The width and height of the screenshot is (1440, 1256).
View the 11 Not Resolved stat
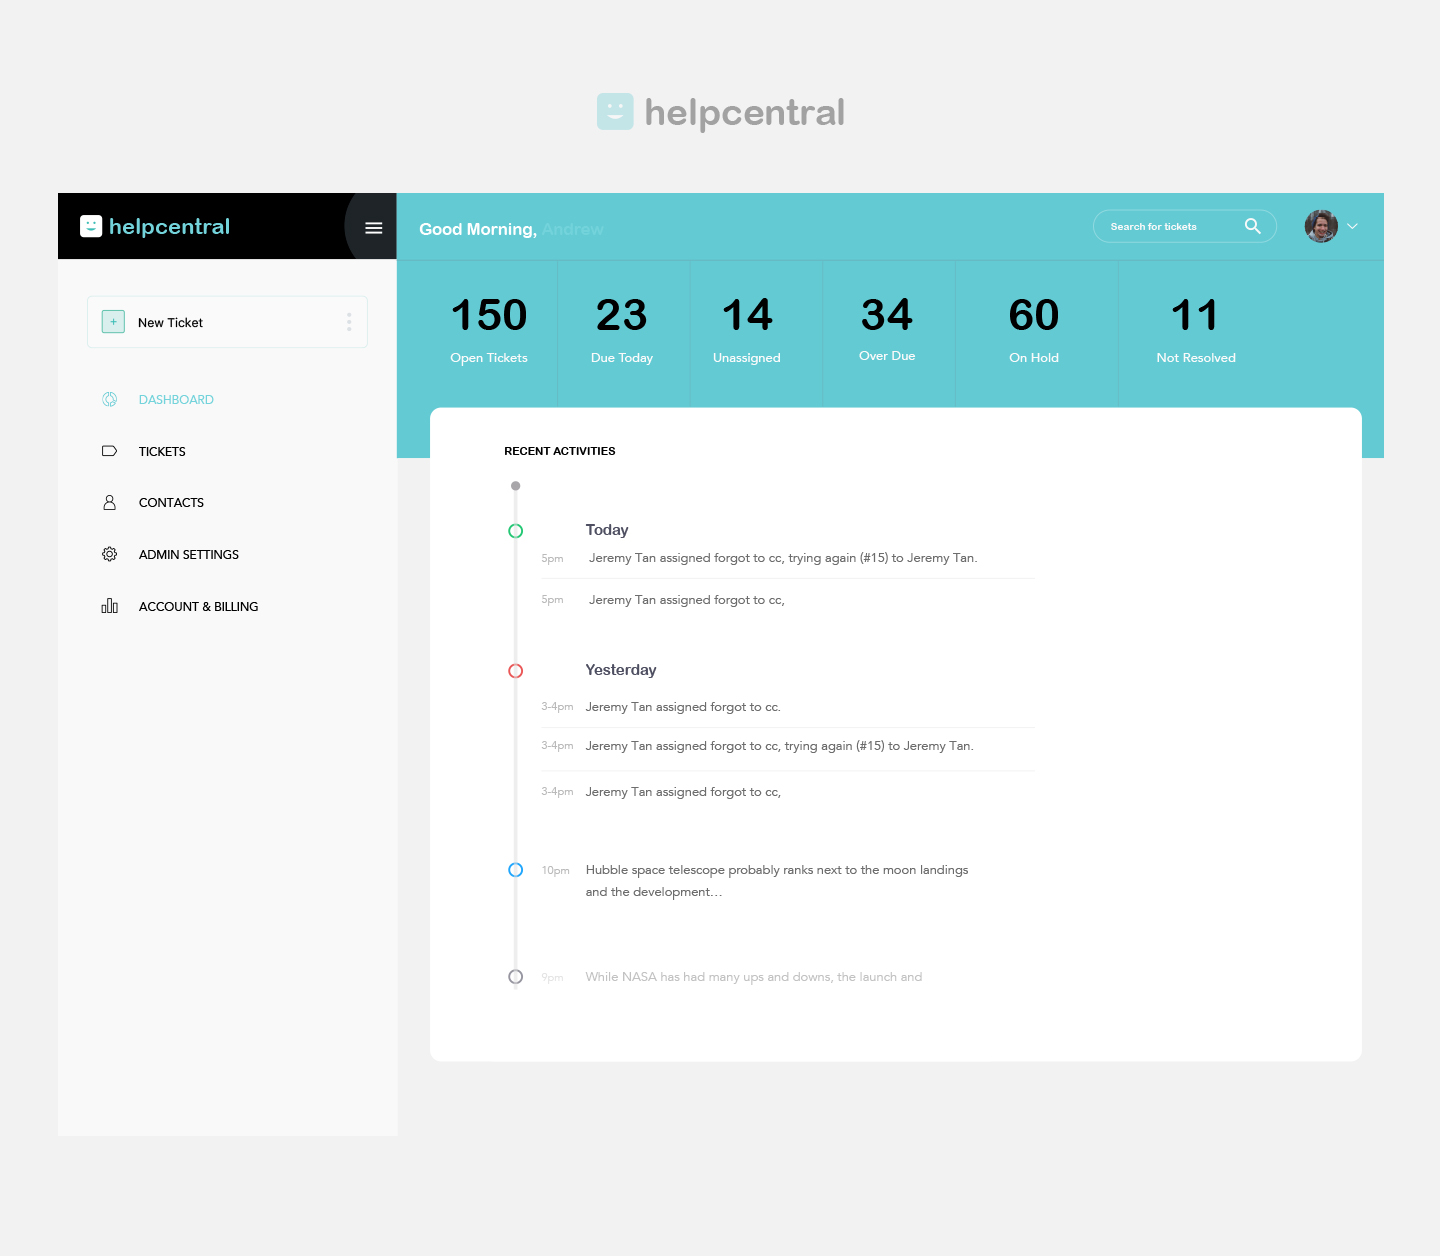click(1196, 330)
